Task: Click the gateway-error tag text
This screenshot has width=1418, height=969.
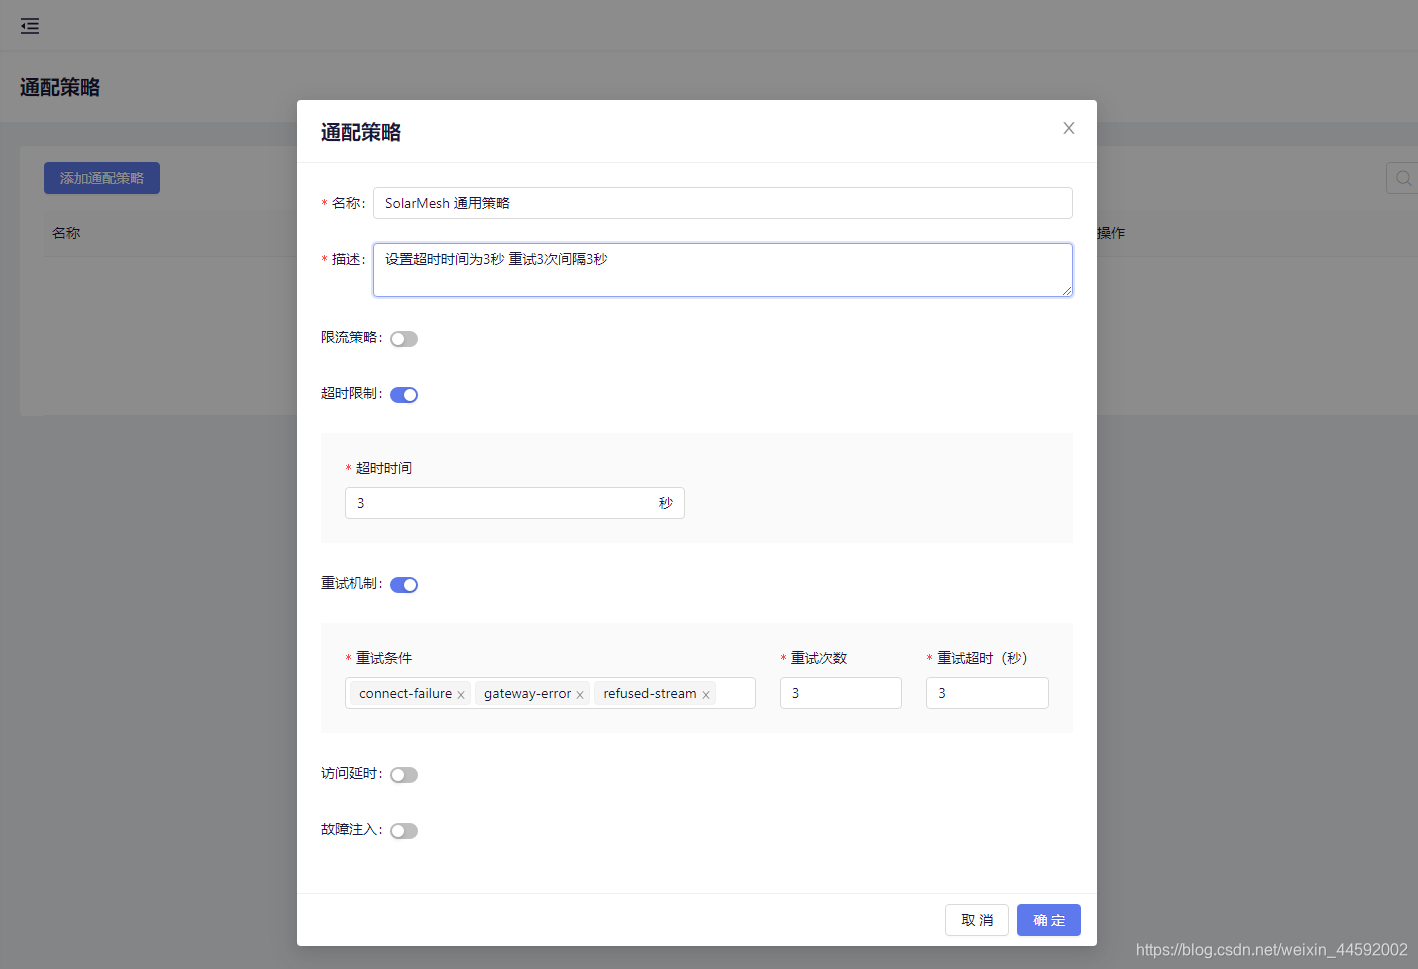Action: (527, 694)
